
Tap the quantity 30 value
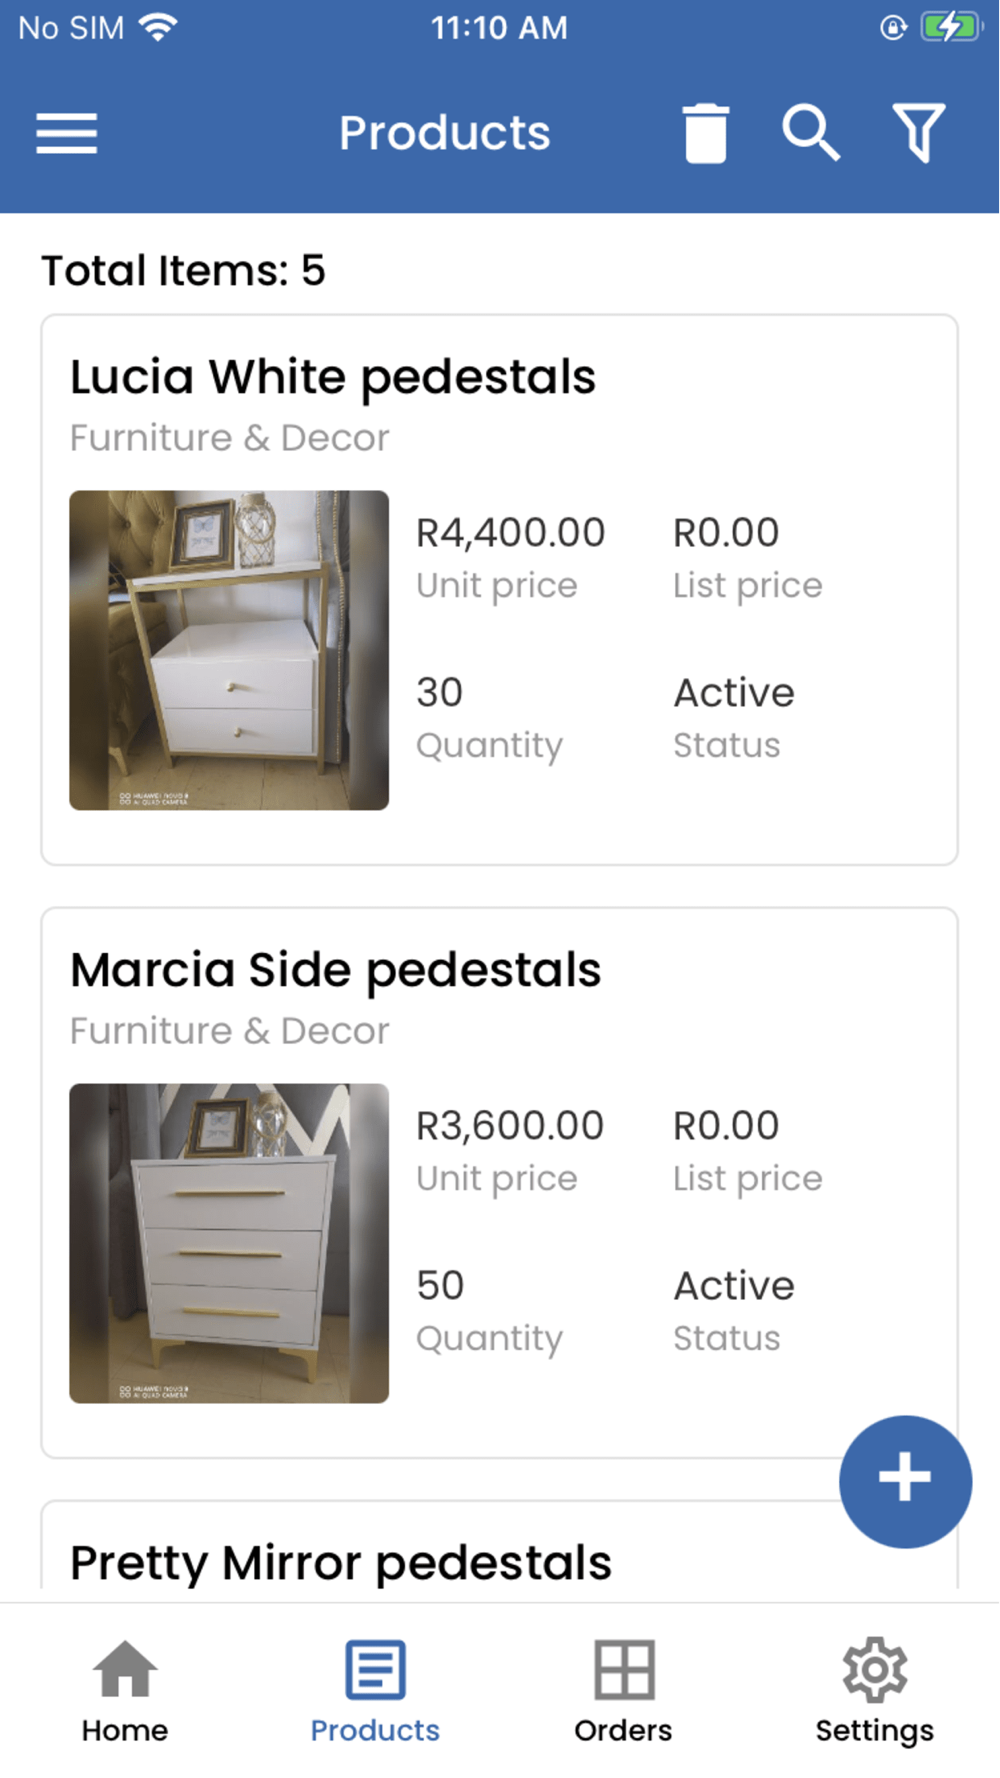point(440,693)
